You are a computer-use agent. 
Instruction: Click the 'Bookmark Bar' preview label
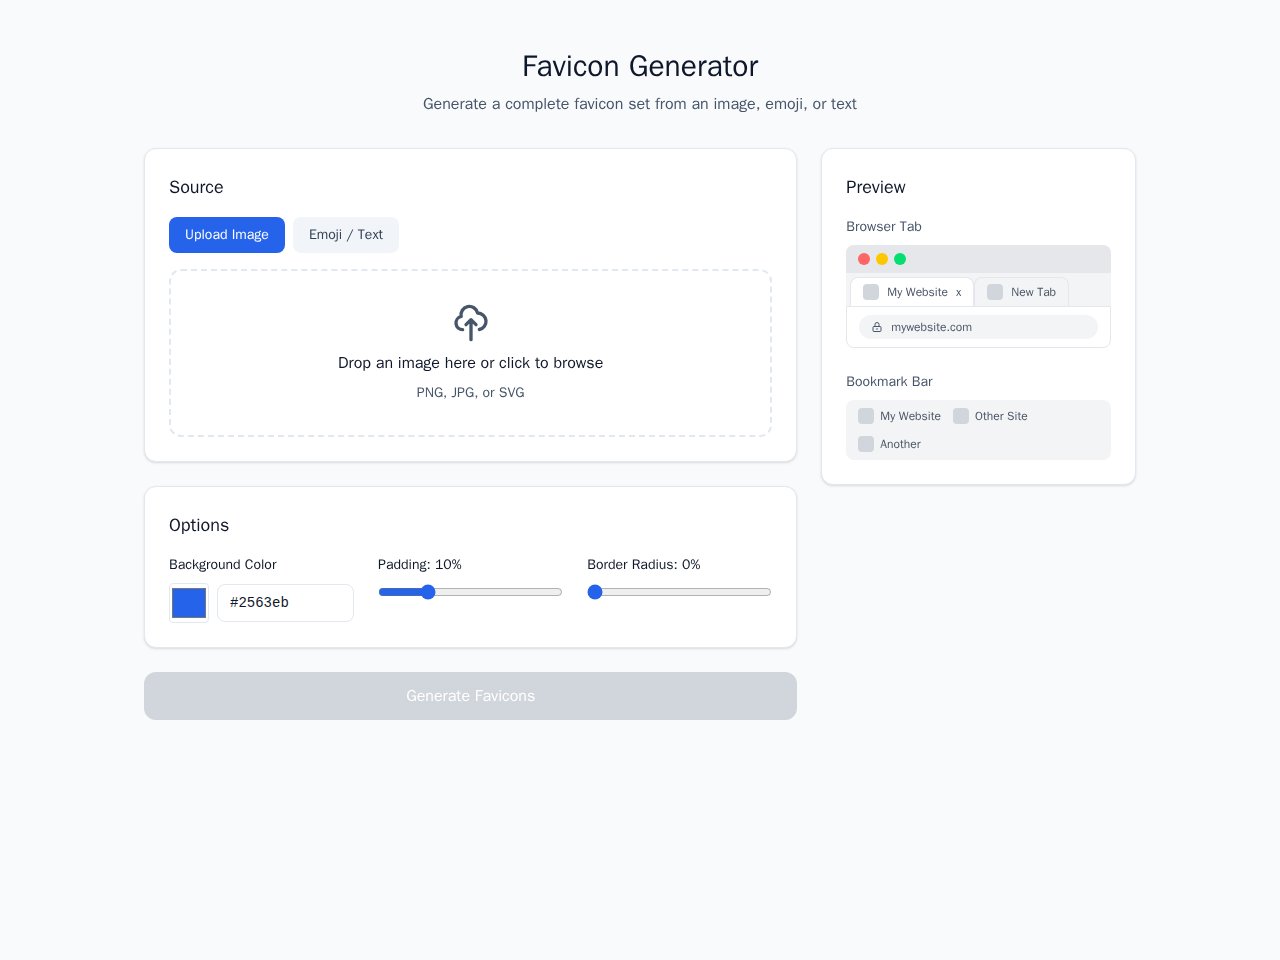coord(889,382)
